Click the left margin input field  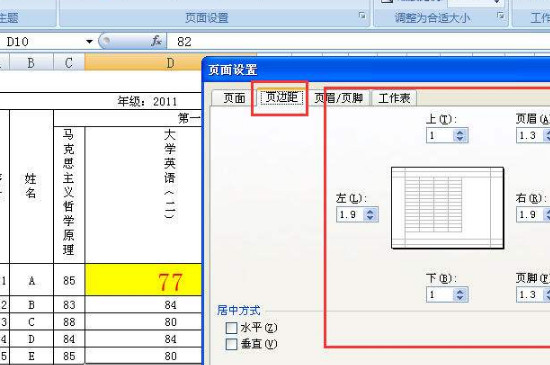click(x=350, y=215)
